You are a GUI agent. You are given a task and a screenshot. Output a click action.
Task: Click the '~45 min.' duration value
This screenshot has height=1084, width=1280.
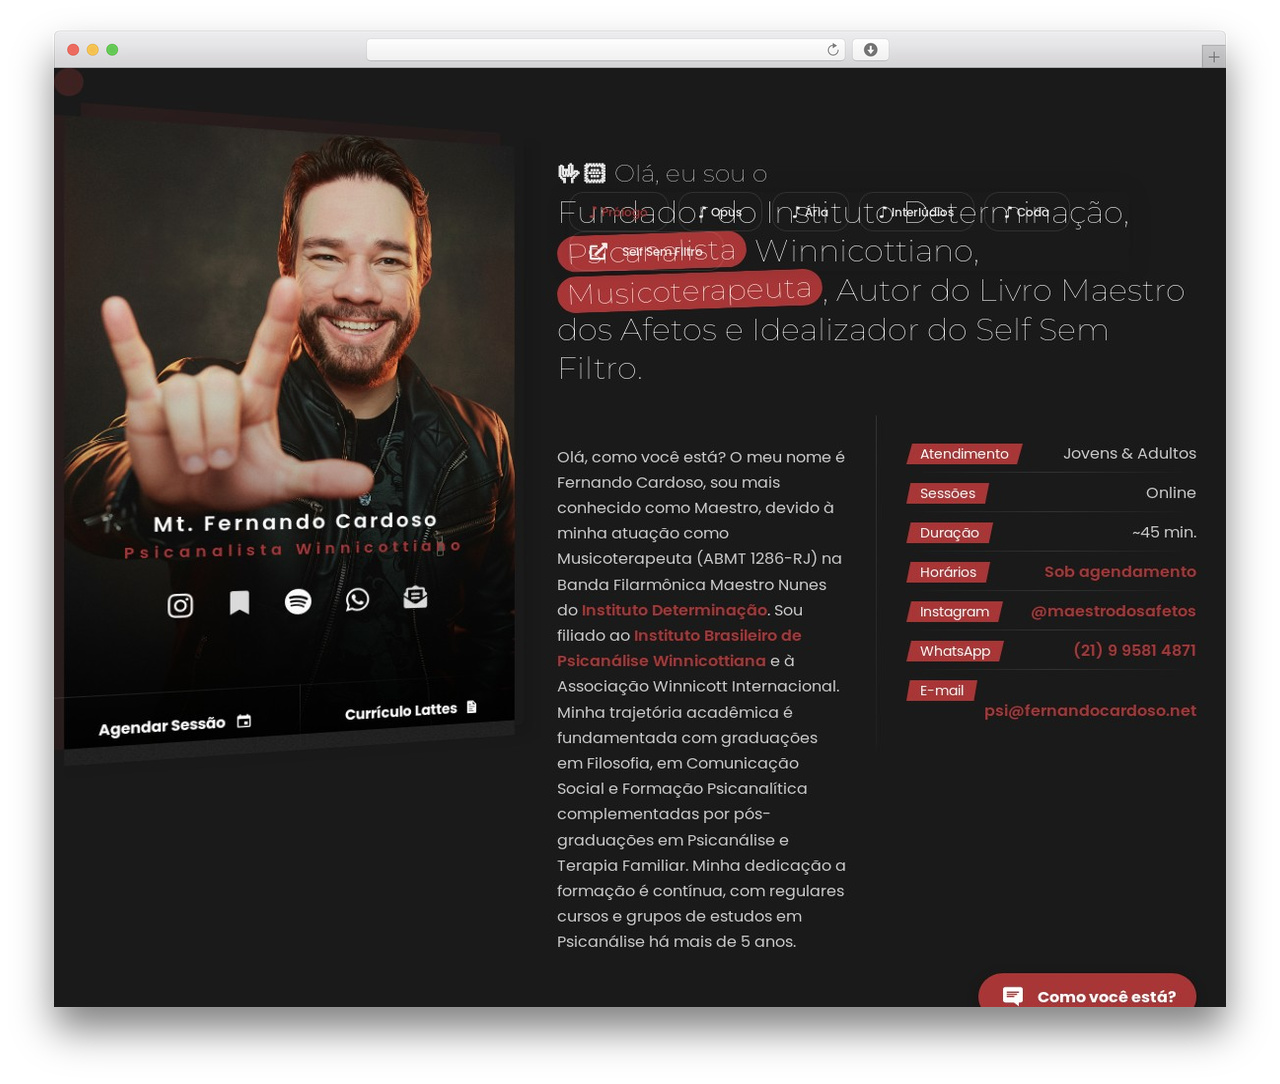point(1164,533)
